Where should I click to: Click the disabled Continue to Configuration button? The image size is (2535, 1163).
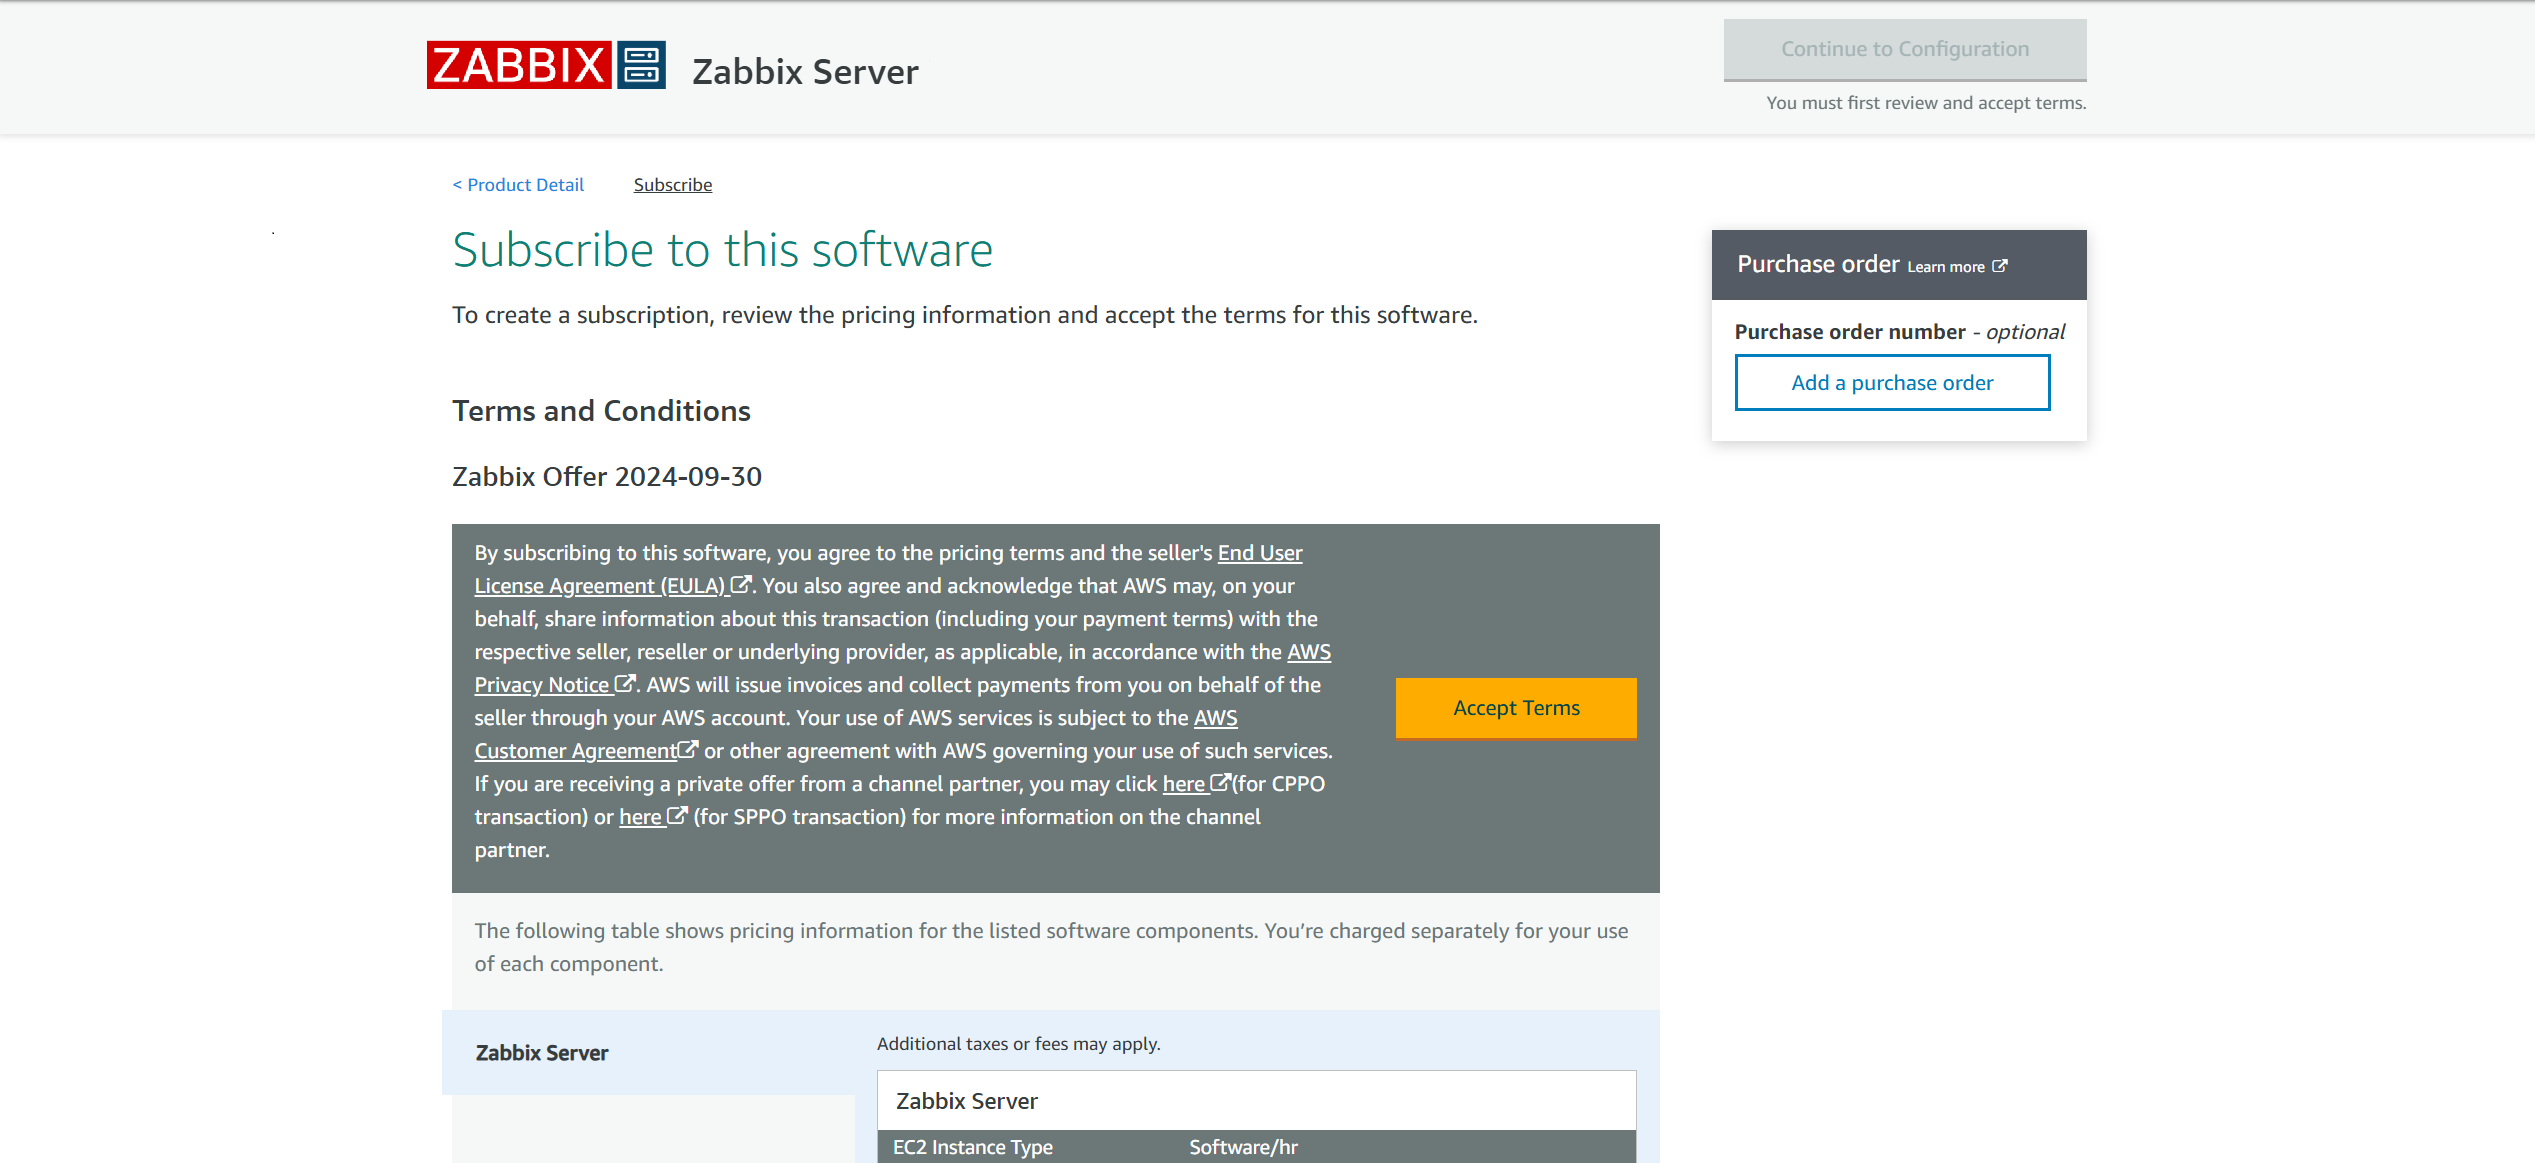pyautogui.click(x=1905, y=49)
